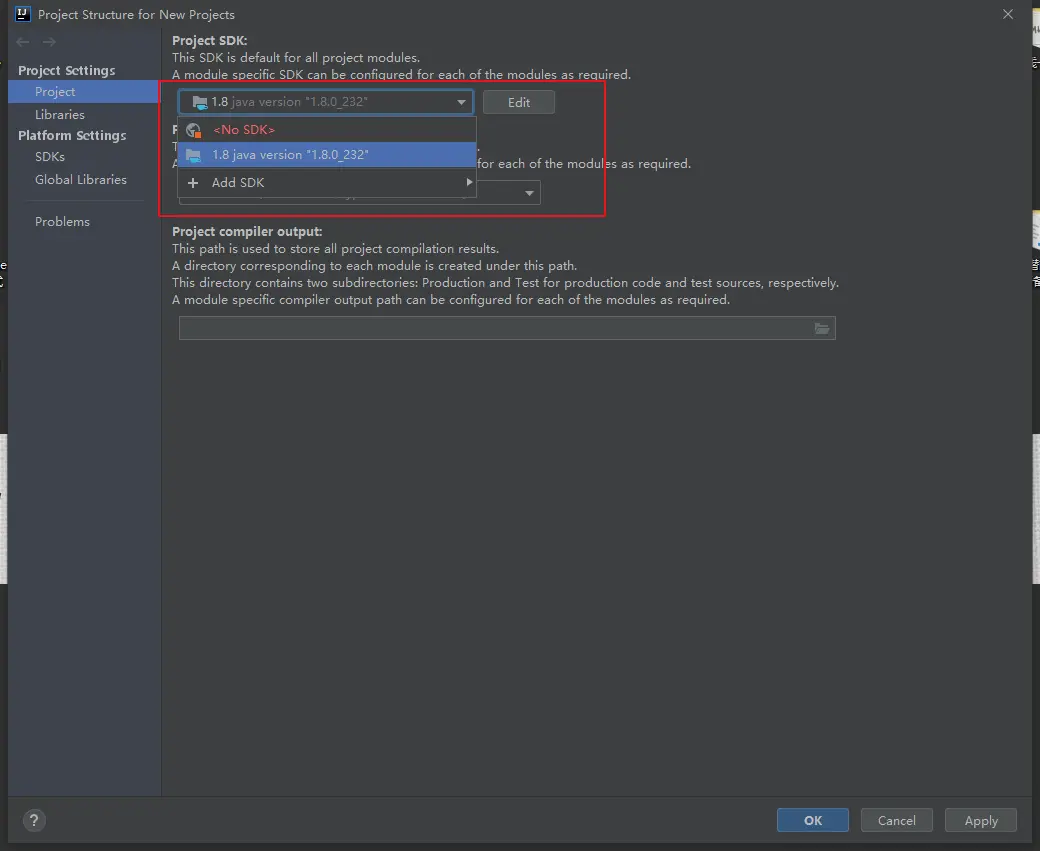Image resolution: width=1040 pixels, height=851 pixels.
Task: Close the Project Structure dialog
Action: click(1008, 14)
